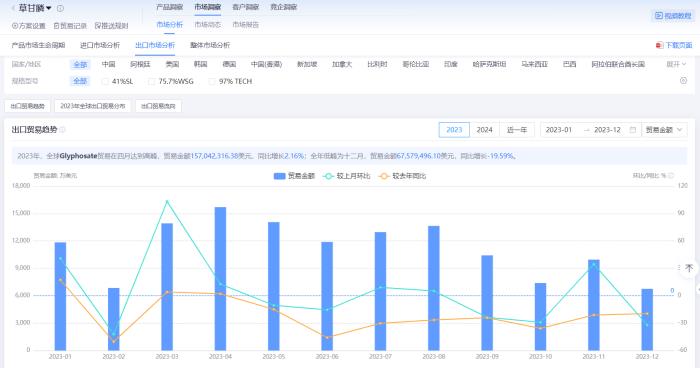
Task: Click info icon next to 环比/同比 % axis
Action: pos(671,176)
